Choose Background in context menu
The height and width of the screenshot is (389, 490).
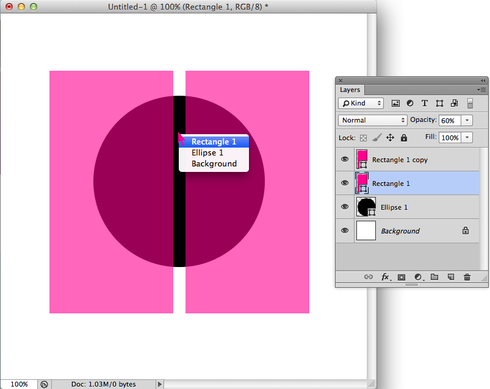click(x=214, y=164)
